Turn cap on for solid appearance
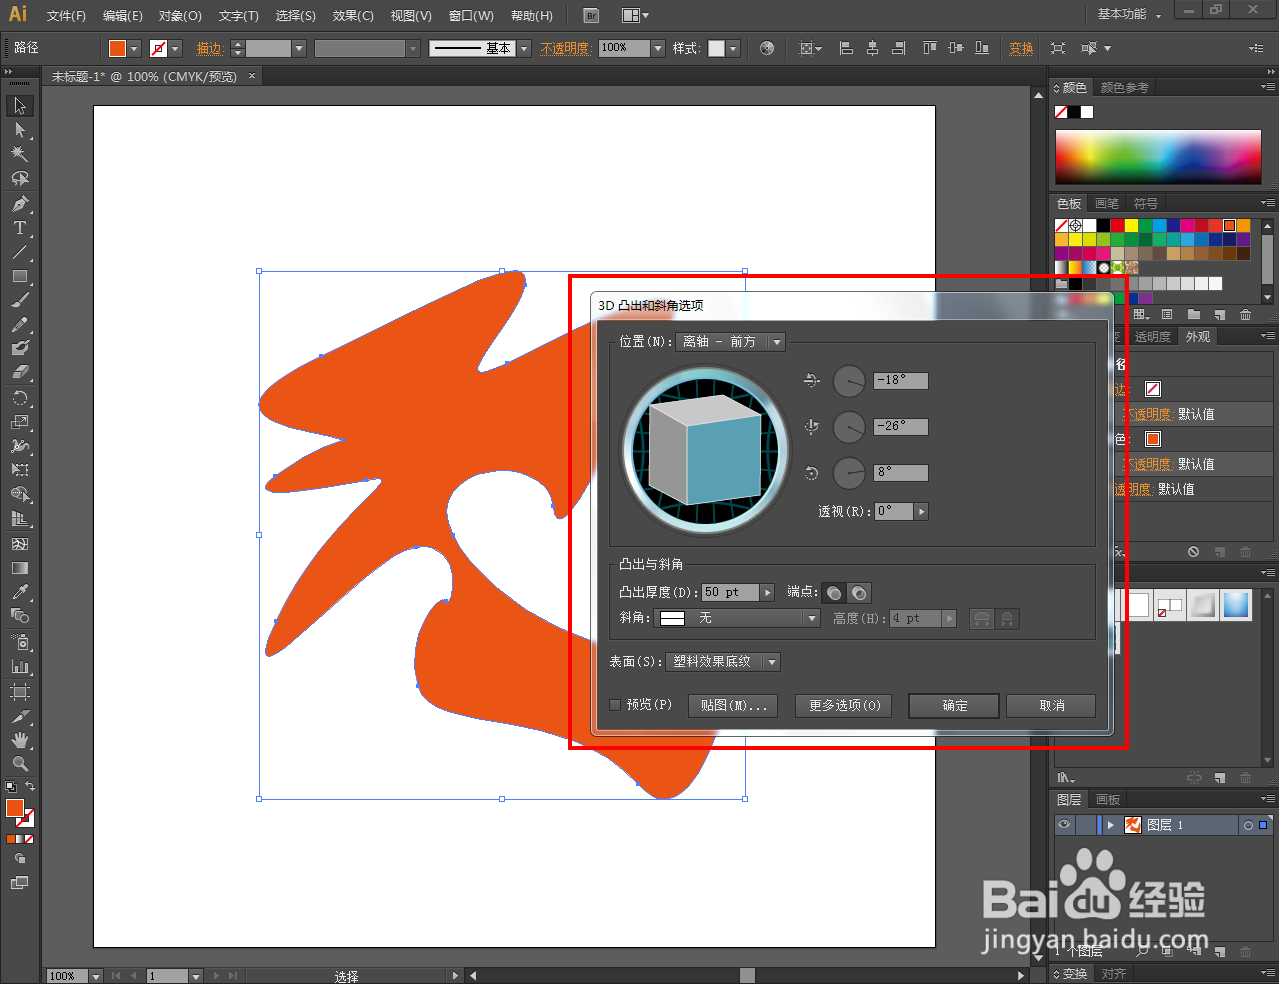1279x984 pixels. point(833,593)
